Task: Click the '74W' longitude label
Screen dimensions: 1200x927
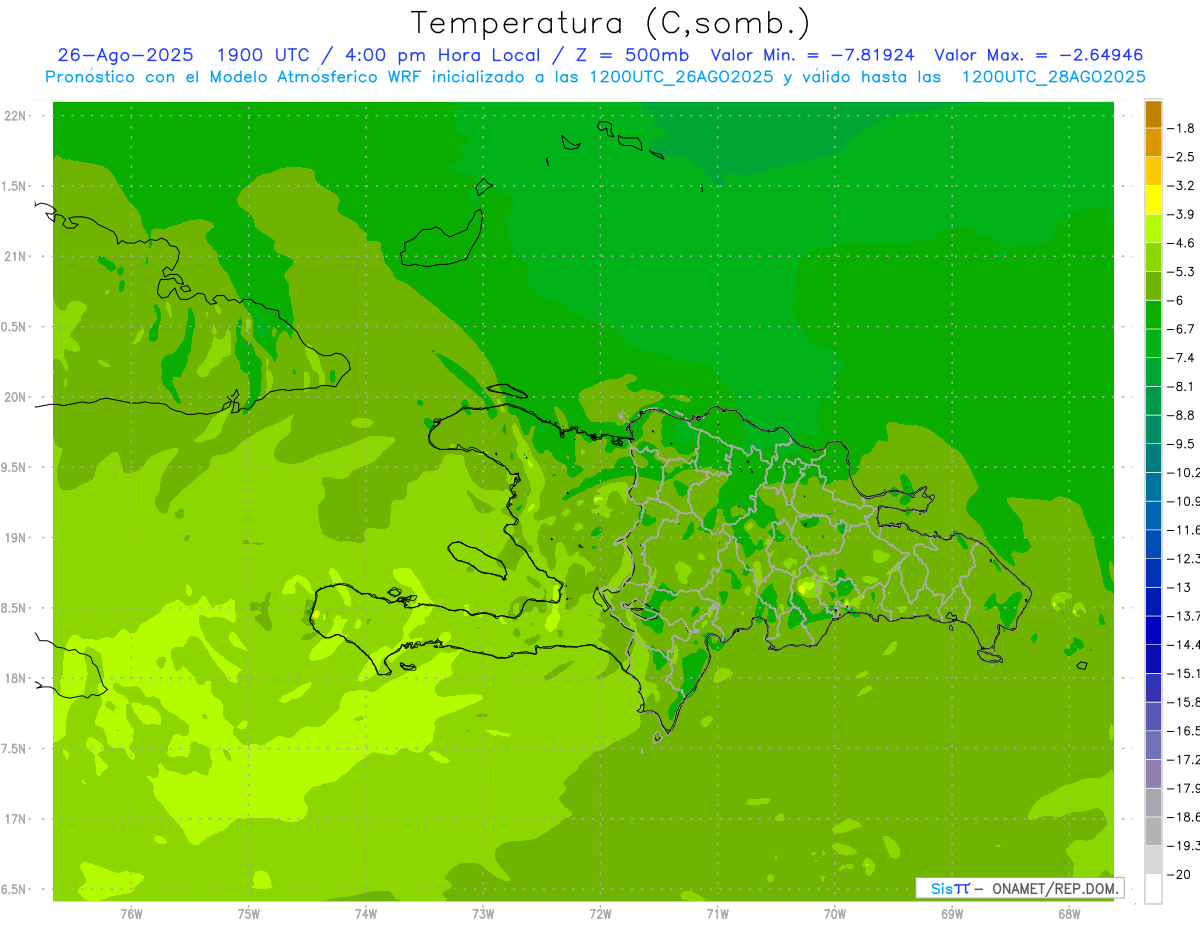Action: coord(366,913)
